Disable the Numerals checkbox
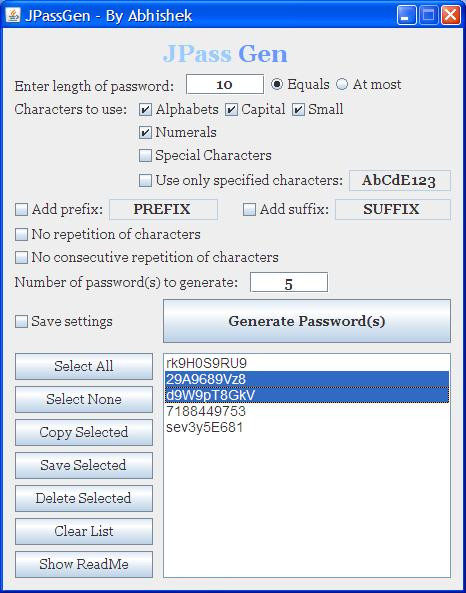The width and height of the screenshot is (466, 593). tap(145, 133)
